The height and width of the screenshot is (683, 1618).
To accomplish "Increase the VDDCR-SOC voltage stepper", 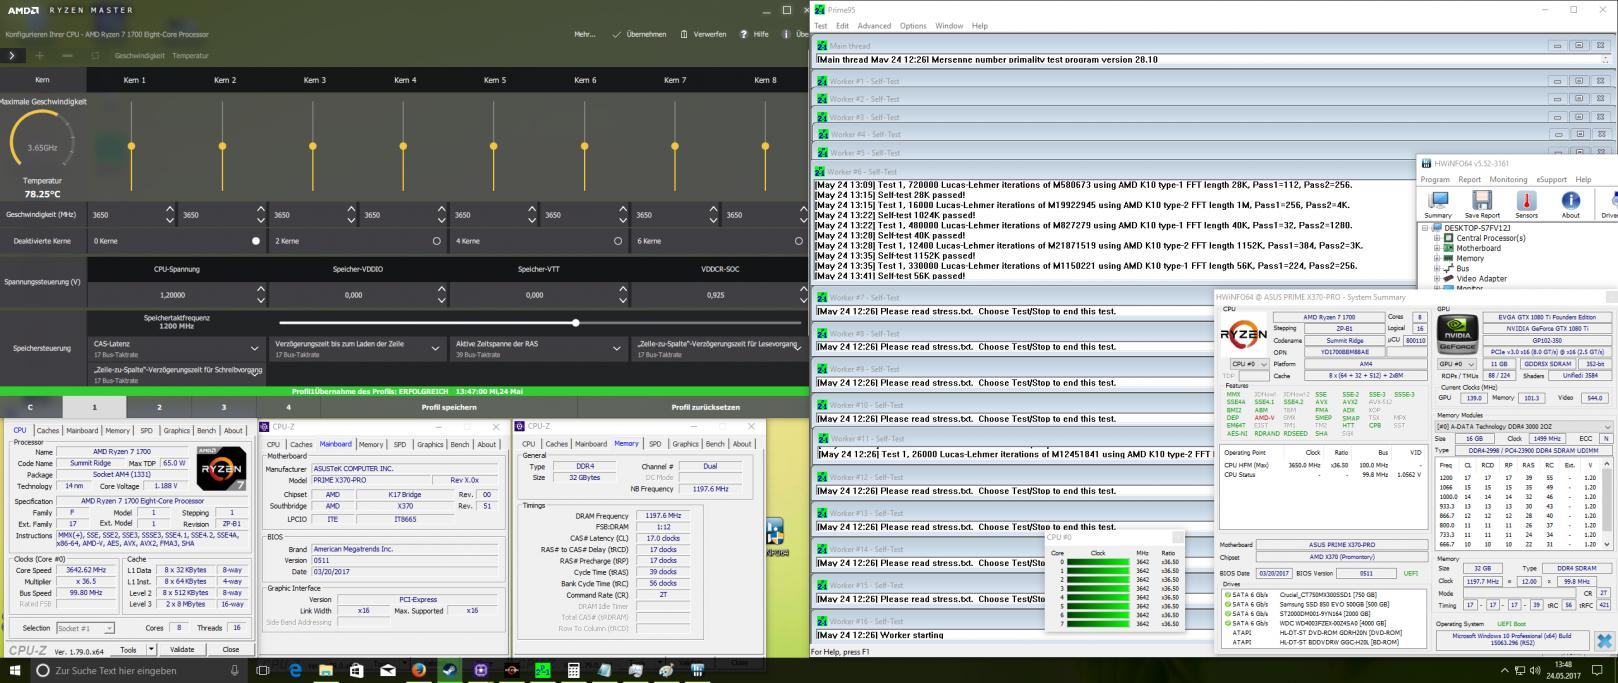I will [802, 290].
